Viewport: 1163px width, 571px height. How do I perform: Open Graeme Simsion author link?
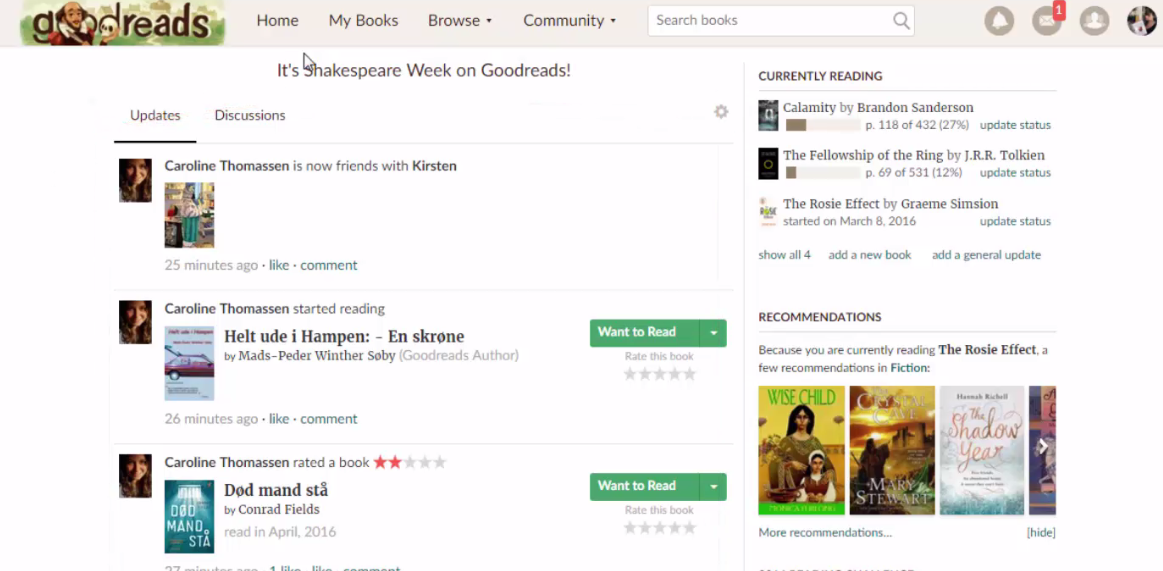[950, 204]
